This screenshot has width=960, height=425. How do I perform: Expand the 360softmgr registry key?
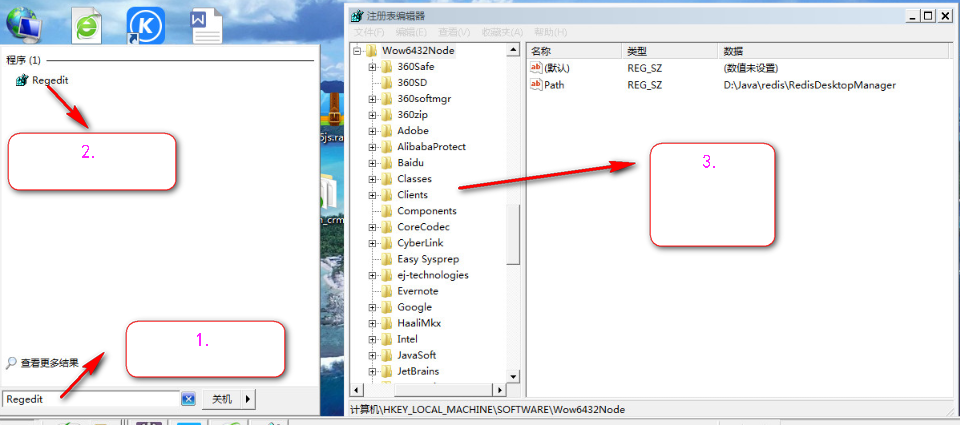372,99
